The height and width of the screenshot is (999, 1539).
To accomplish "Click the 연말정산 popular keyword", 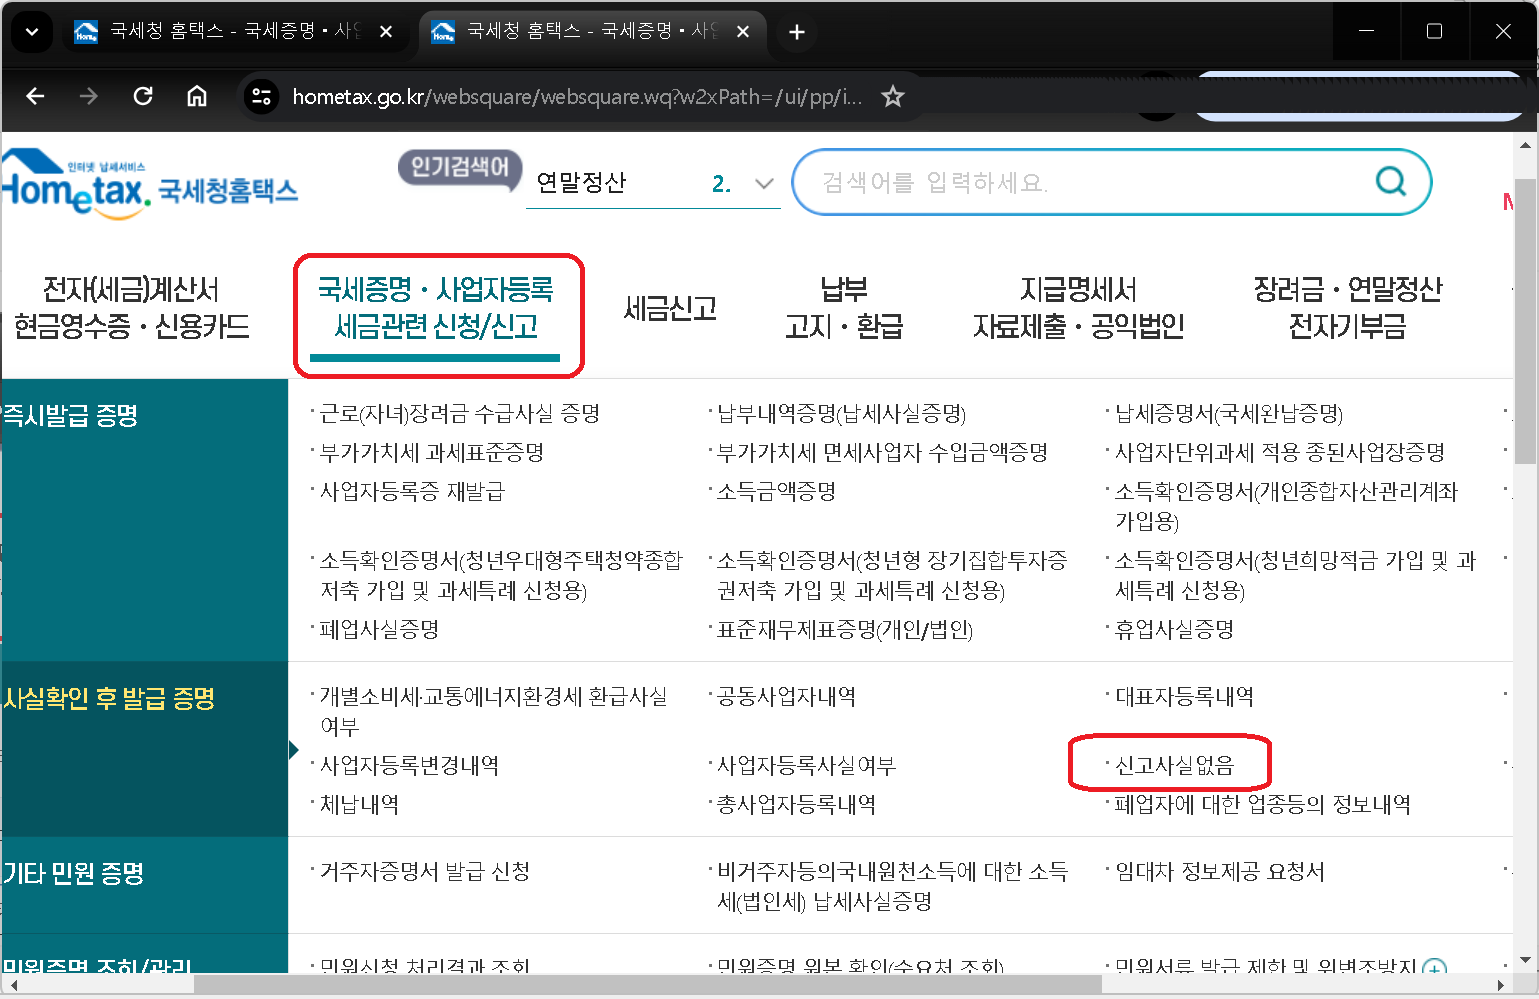I will [581, 183].
